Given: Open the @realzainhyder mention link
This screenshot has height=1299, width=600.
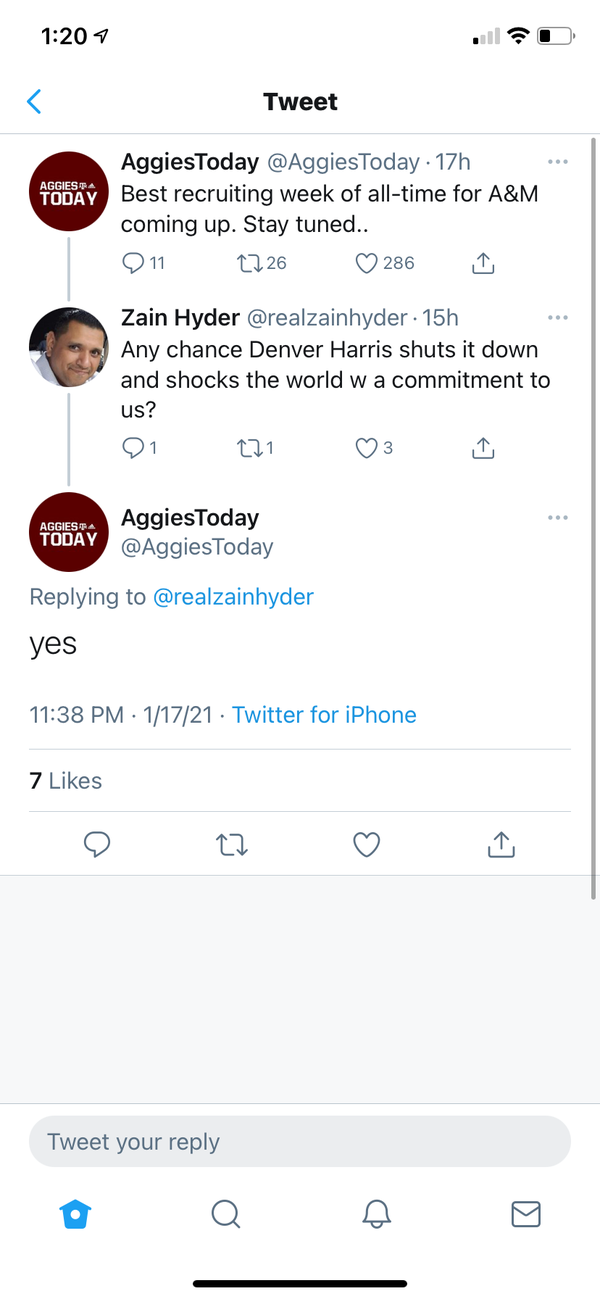Looking at the screenshot, I should point(233,597).
